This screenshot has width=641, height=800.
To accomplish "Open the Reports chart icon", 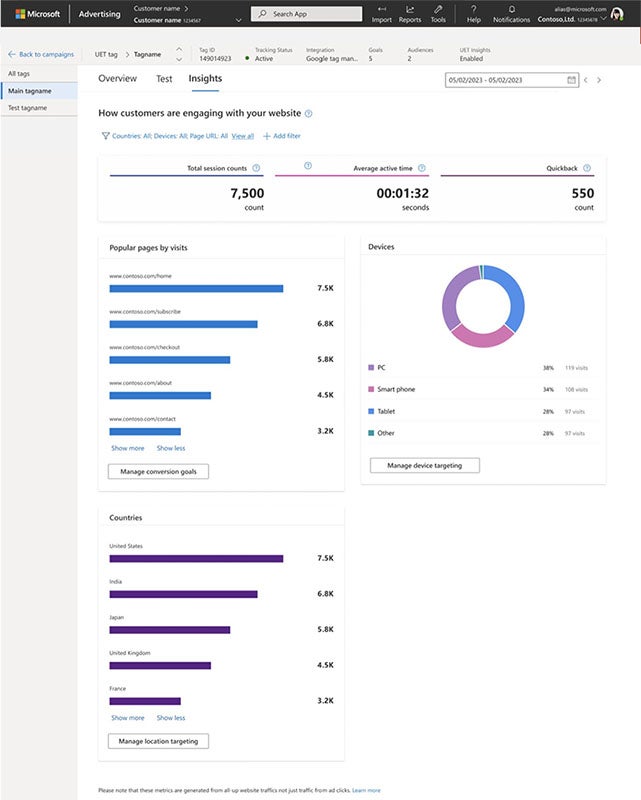I will [410, 9].
